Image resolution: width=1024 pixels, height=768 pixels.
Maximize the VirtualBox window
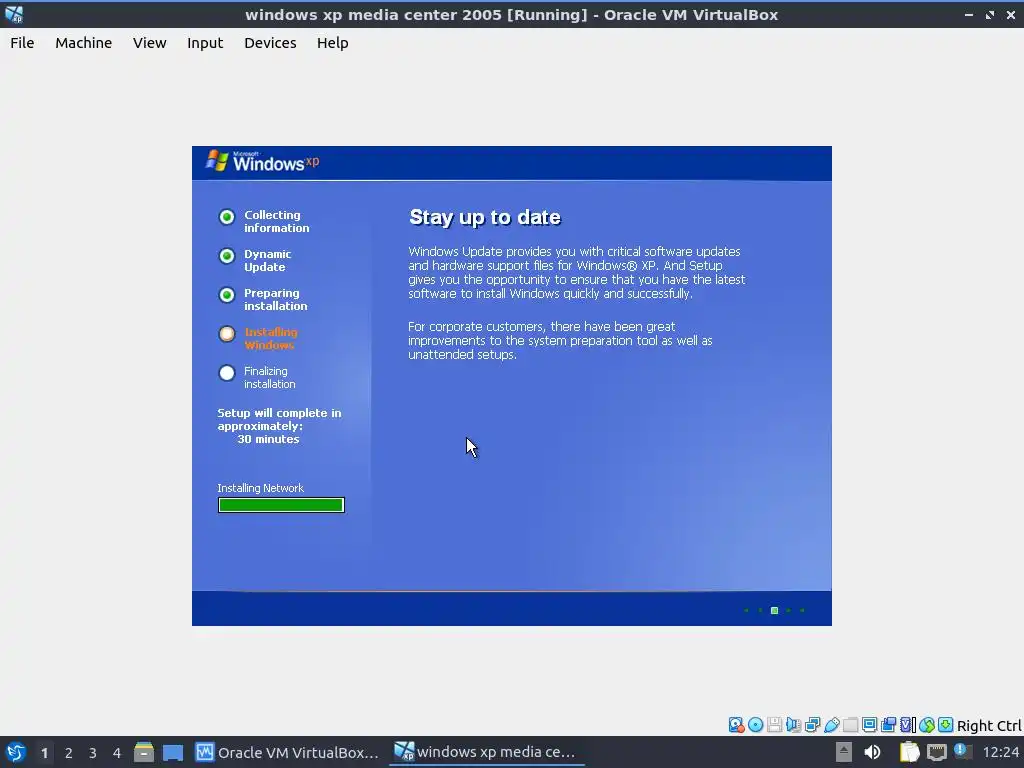click(990, 14)
